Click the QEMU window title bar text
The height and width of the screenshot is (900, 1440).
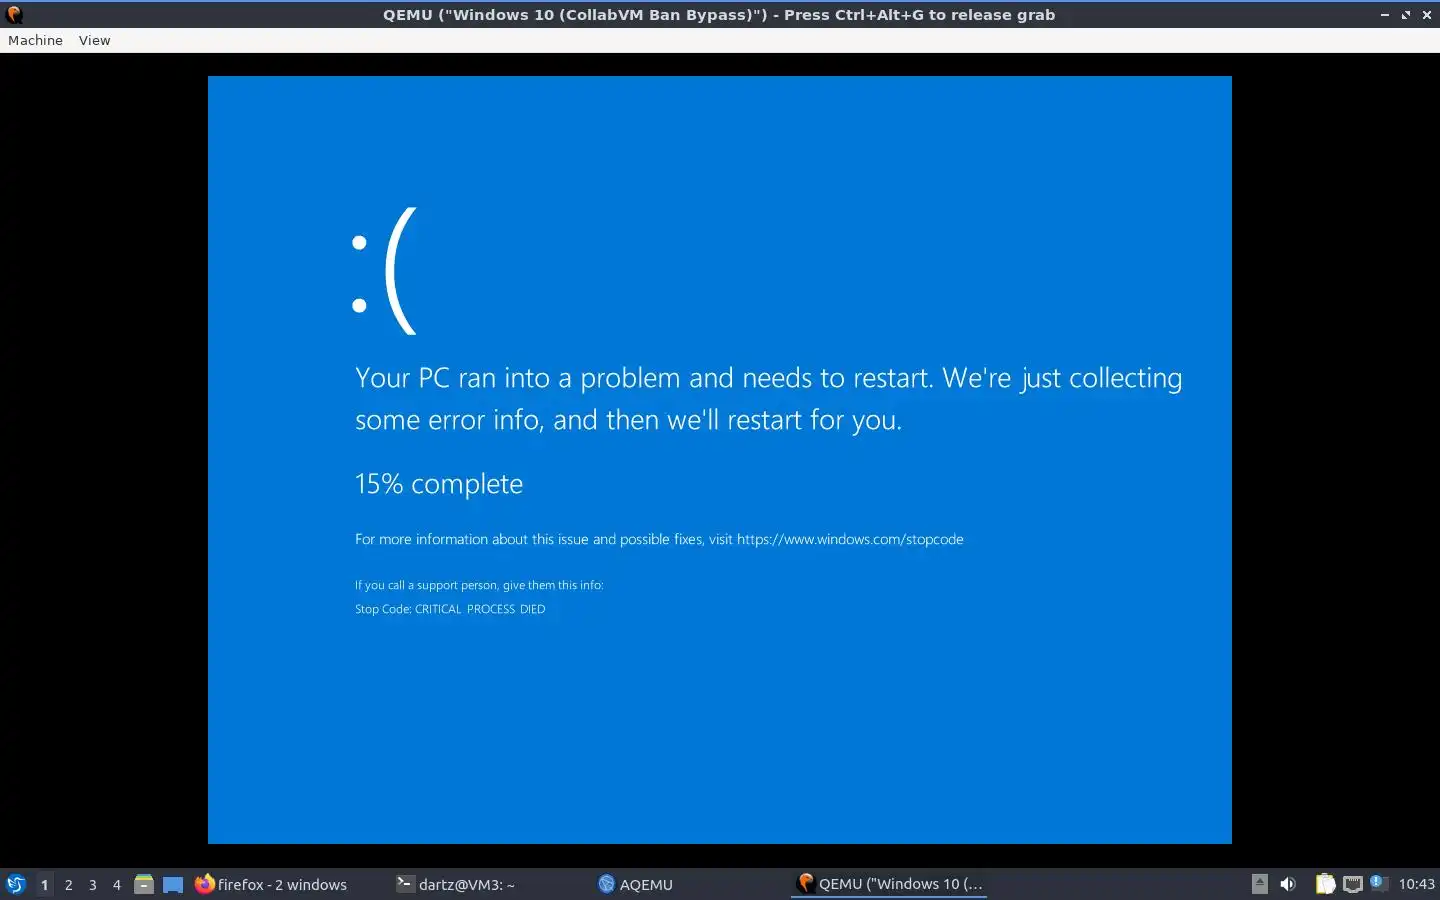(x=719, y=15)
